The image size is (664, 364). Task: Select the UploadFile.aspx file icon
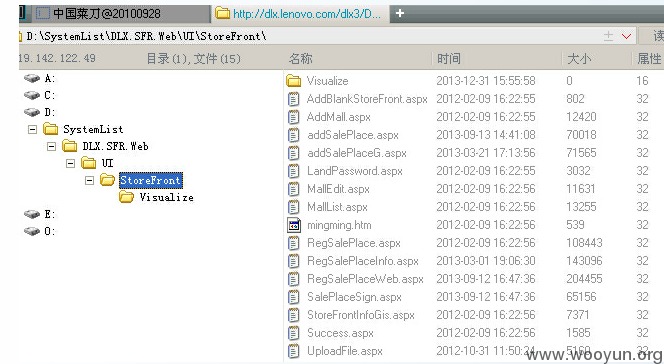pos(293,351)
